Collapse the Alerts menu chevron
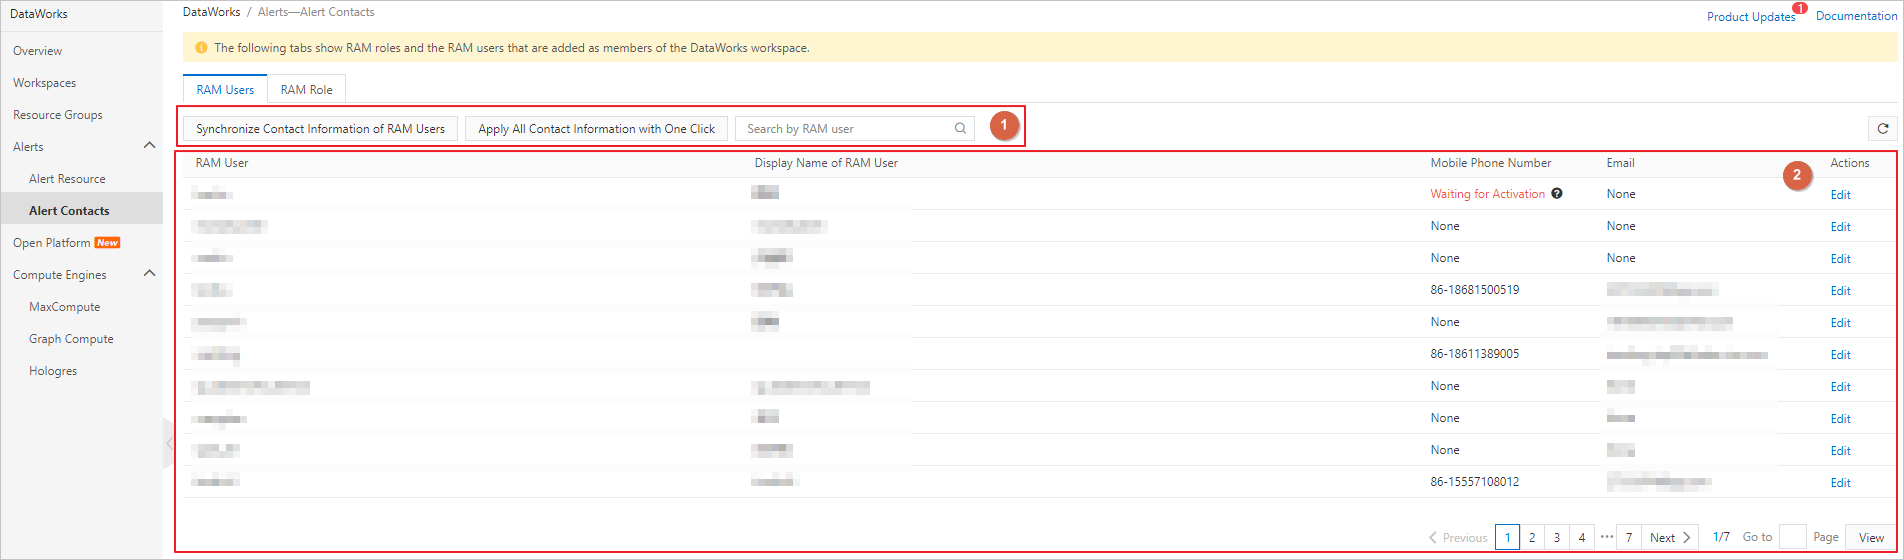Image resolution: width=1904 pixels, height=560 pixels. coord(150,146)
